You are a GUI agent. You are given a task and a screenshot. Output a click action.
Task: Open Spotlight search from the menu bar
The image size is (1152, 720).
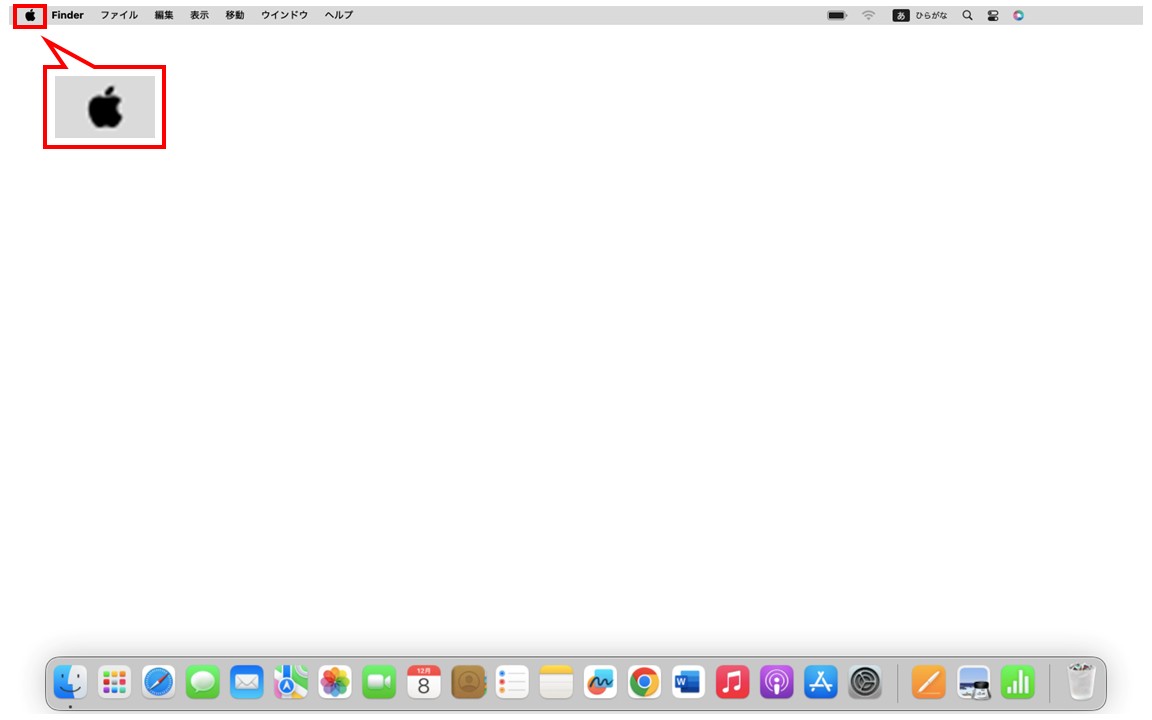966,15
